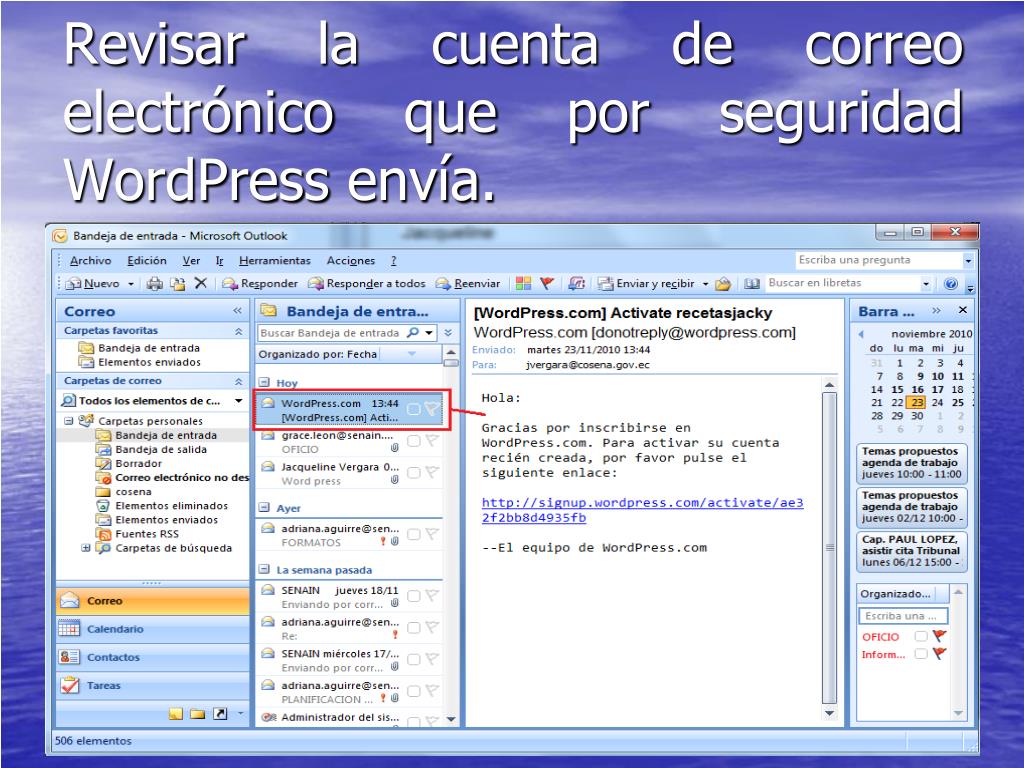This screenshot has height=768, width=1024.
Task: Click the flag of the Inform... task
Action: coord(939,653)
